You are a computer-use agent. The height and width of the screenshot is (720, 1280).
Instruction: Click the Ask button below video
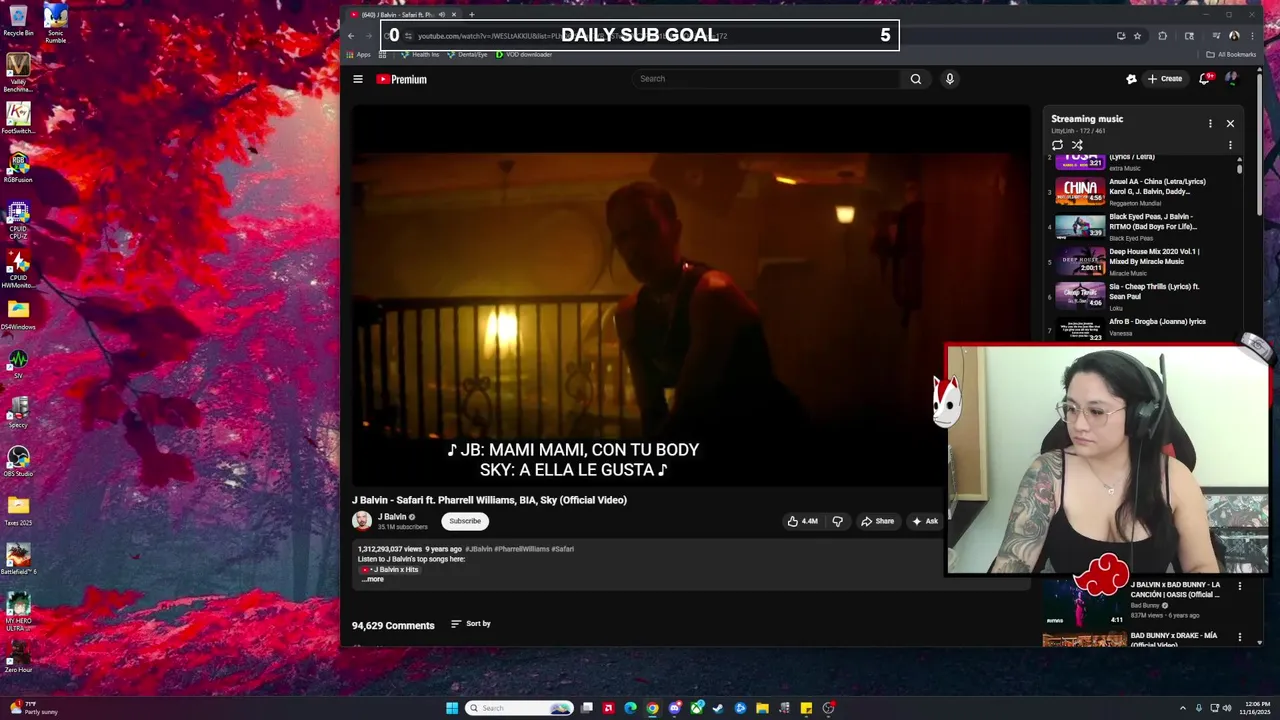tap(925, 521)
